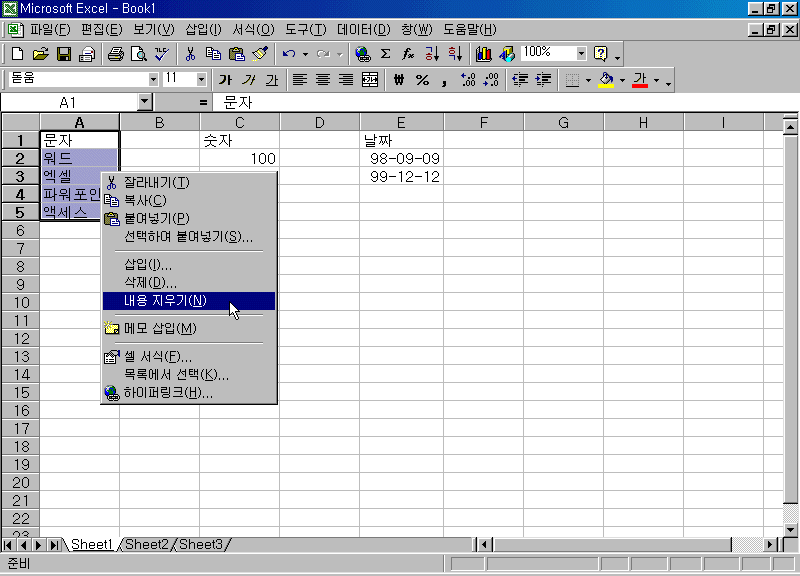Click the Increase Indent icon
The height and width of the screenshot is (576, 800).
(x=543, y=80)
